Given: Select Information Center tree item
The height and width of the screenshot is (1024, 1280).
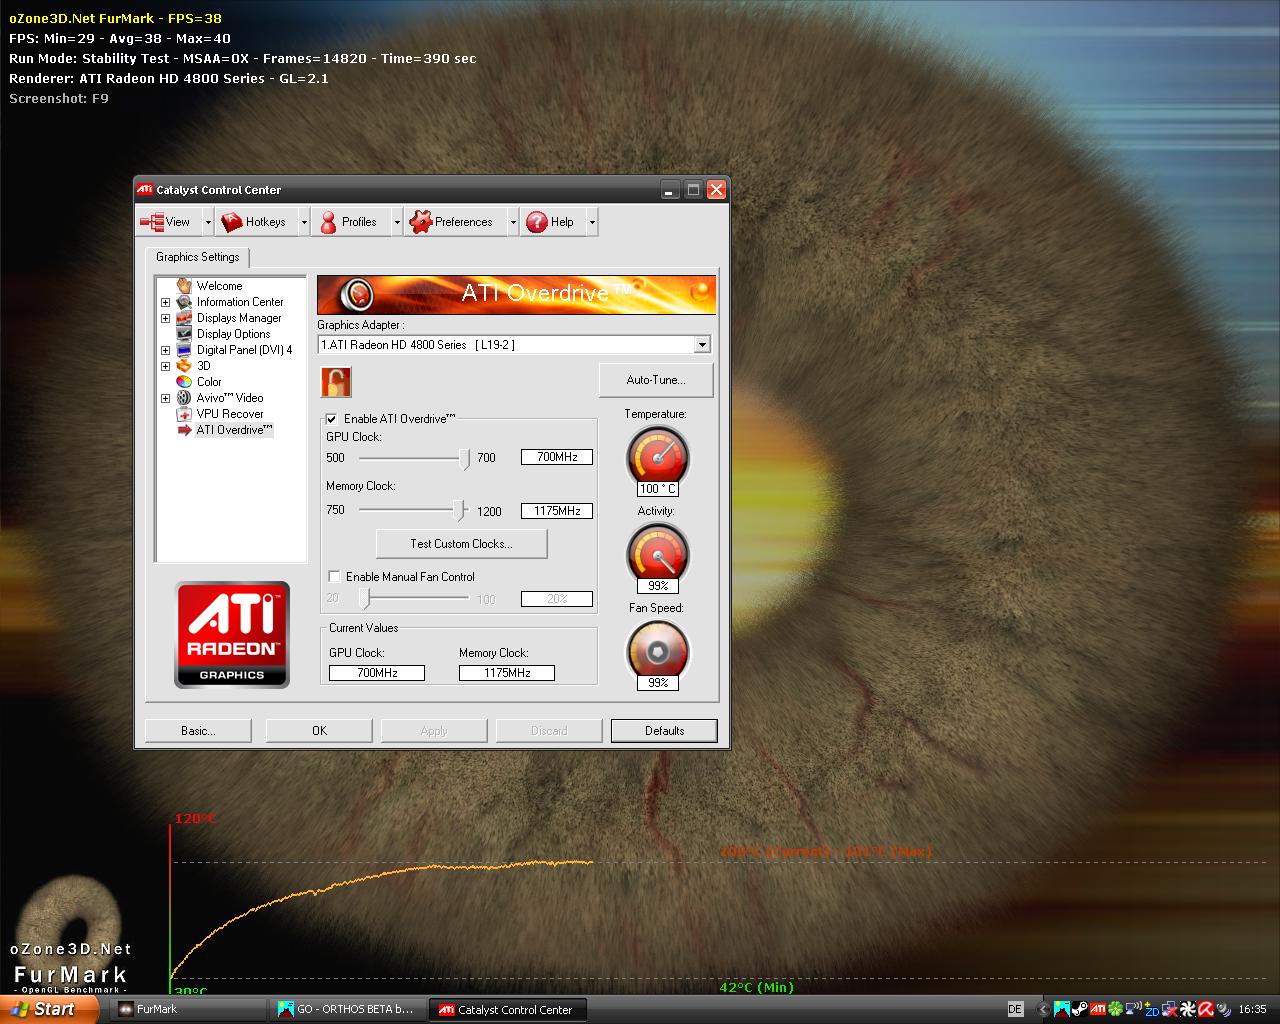Looking at the screenshot, I should point(240,302).
